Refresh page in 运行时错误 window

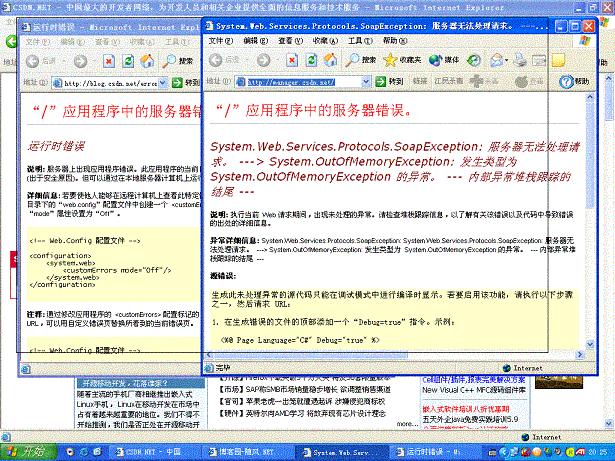[128, 61]
